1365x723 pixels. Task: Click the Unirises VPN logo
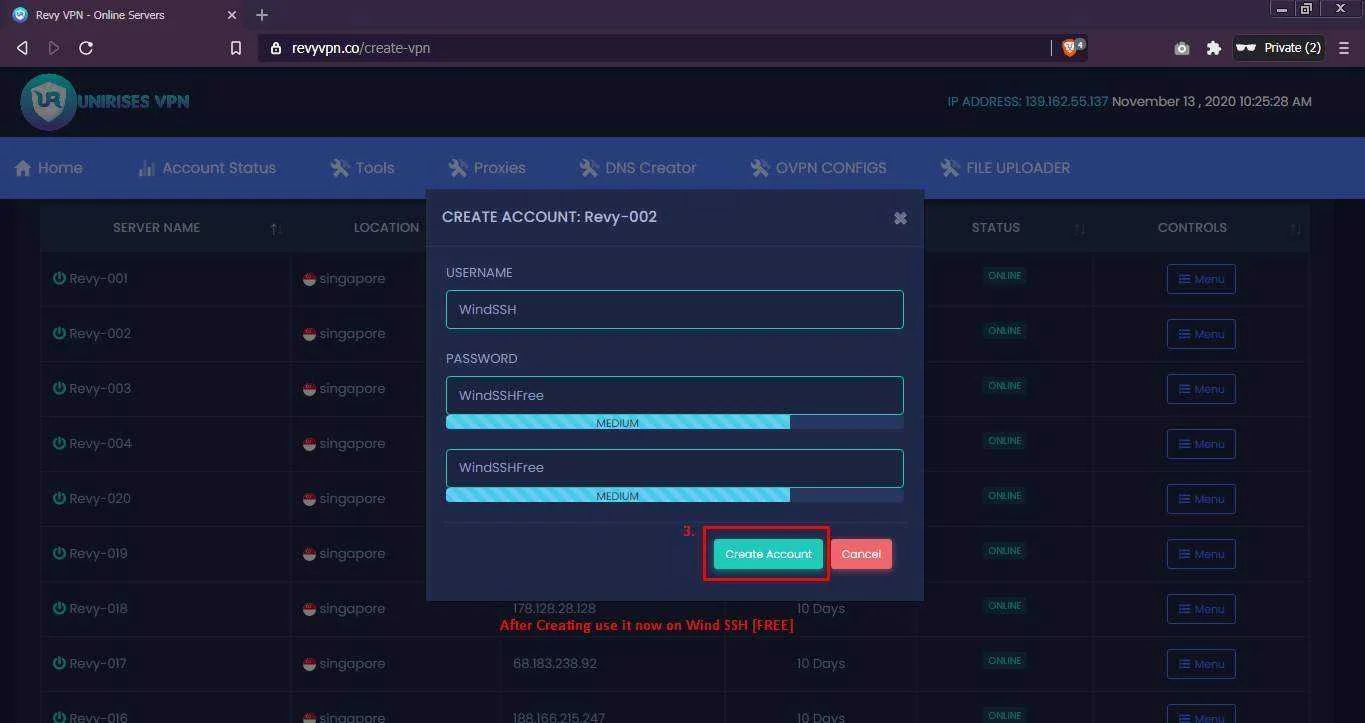105,101
